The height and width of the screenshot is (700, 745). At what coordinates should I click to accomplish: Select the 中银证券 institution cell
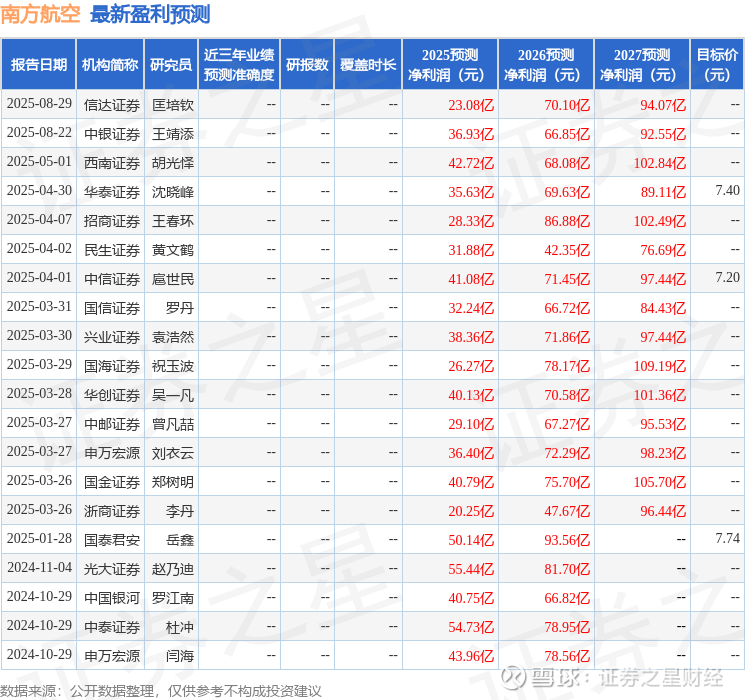pyautogui.click(x=112, y=134)
